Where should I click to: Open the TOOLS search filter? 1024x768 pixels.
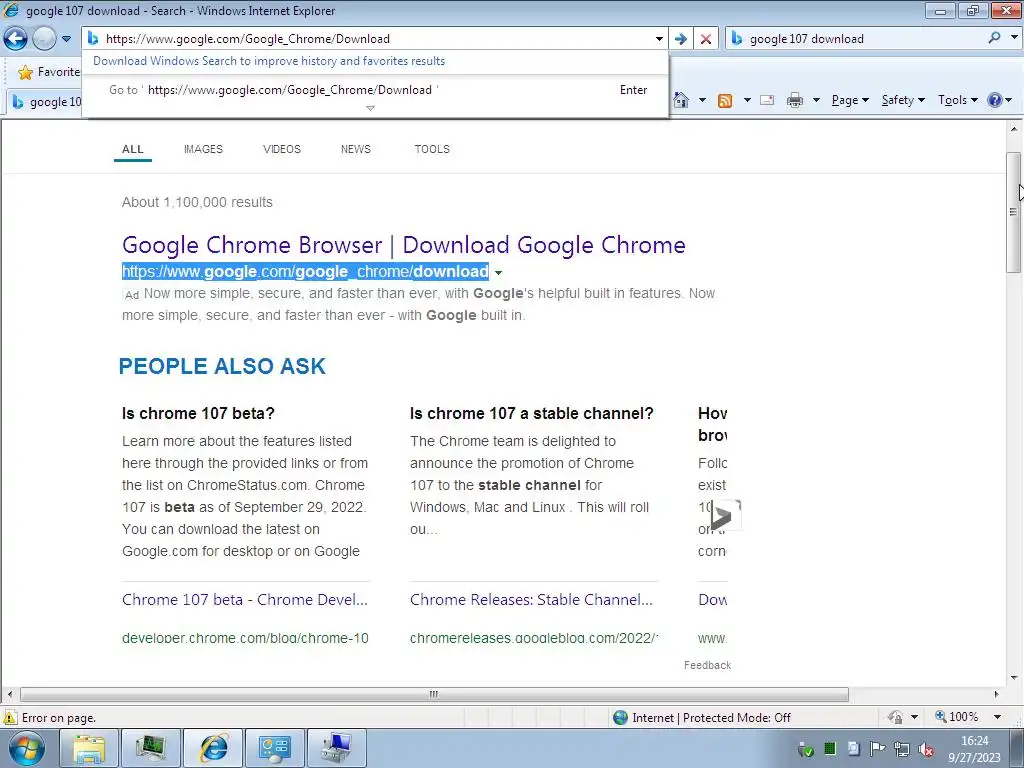pyautogui.click(x=432, y=149)
